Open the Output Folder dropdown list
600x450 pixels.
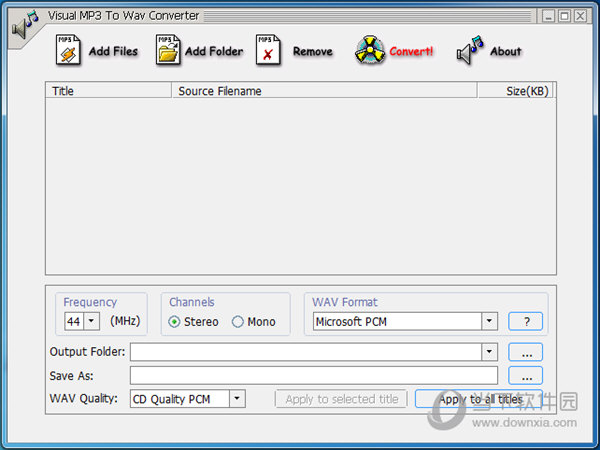[489, 352]
